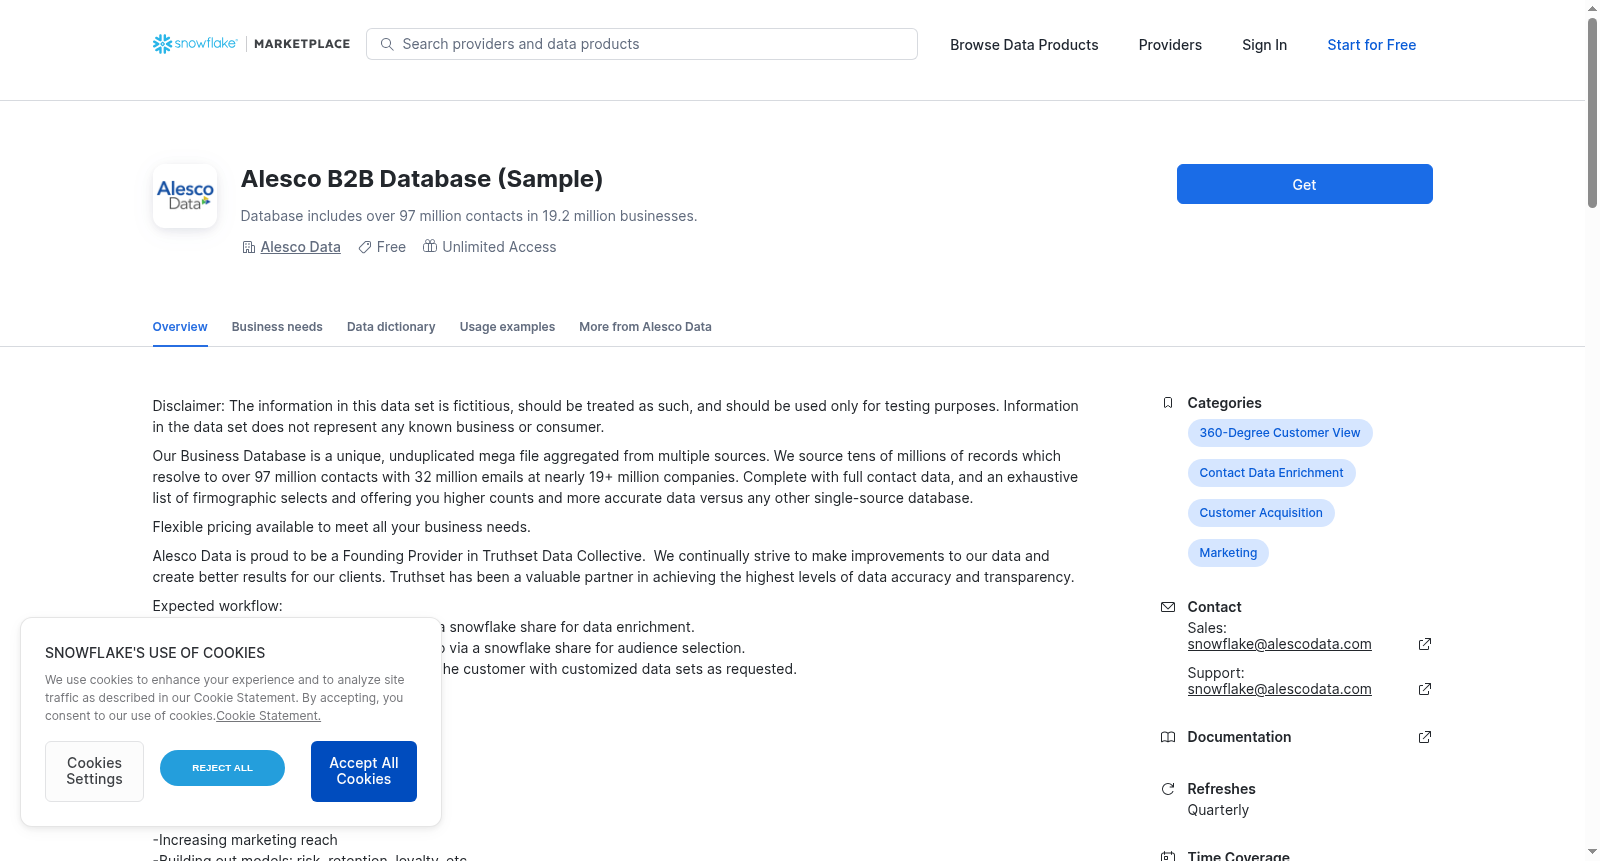
Task: Open external link icon next to Support email
Action: tap(1425, 689)
